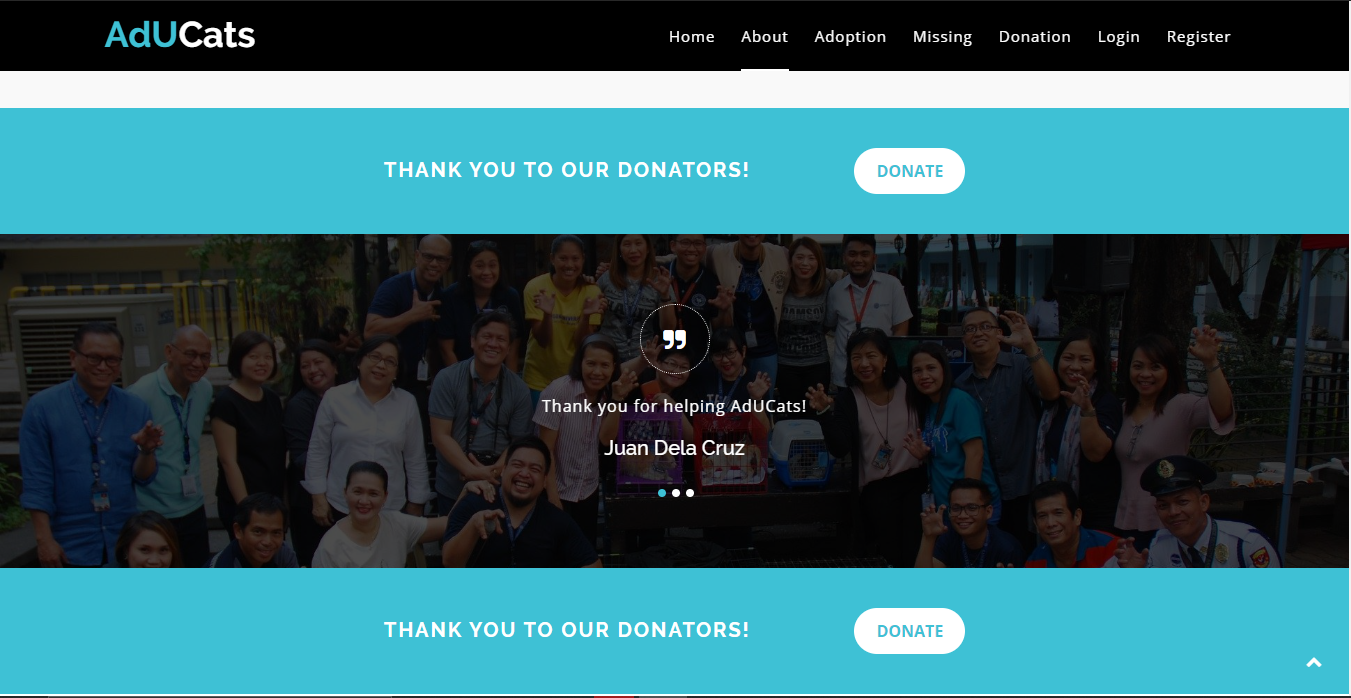Click Donate button above the group photo
Image resolution: width=1351 pixels, height=698 pixels.
(909, 171)
